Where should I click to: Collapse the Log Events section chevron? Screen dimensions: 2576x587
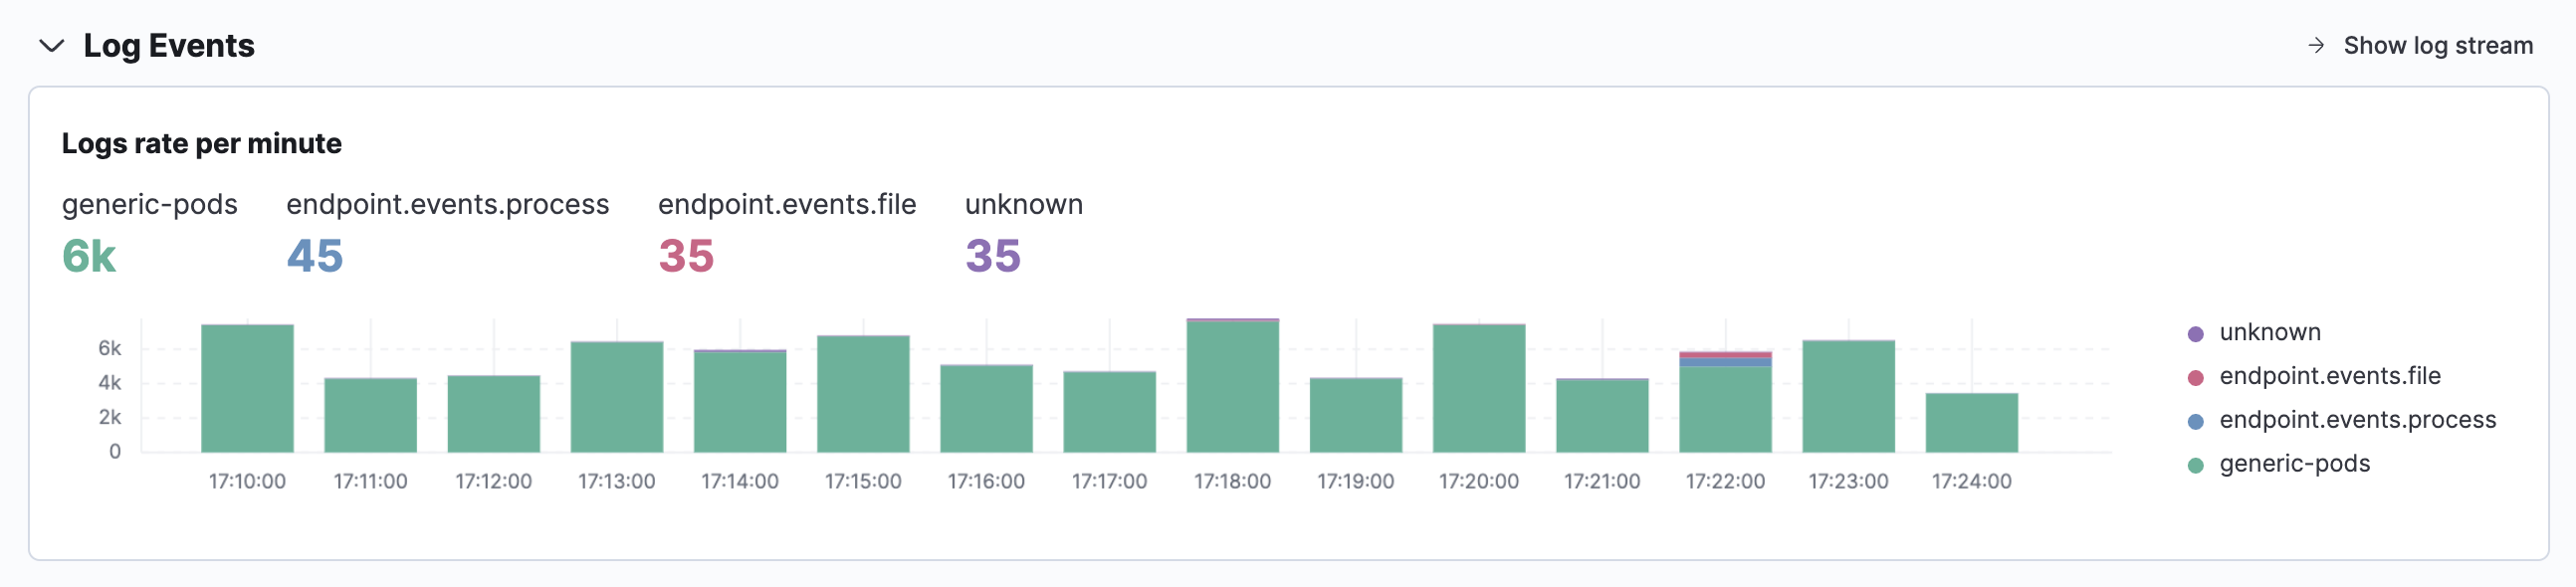click(51, 46)
